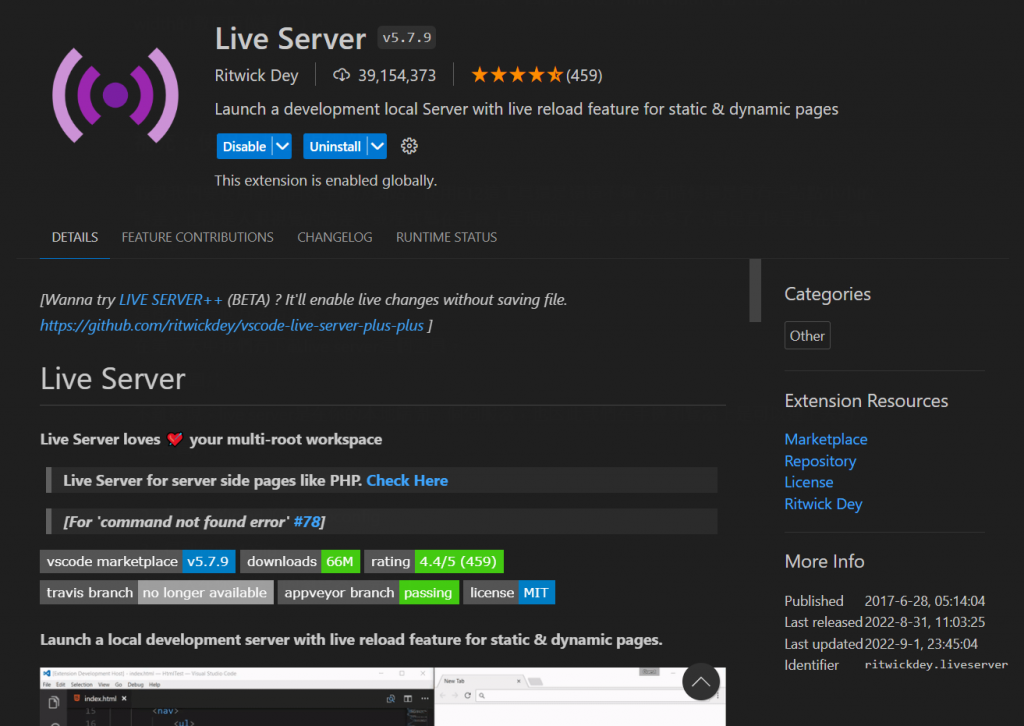
Task: Click the license MIT badge
Action: pos(509,593)
